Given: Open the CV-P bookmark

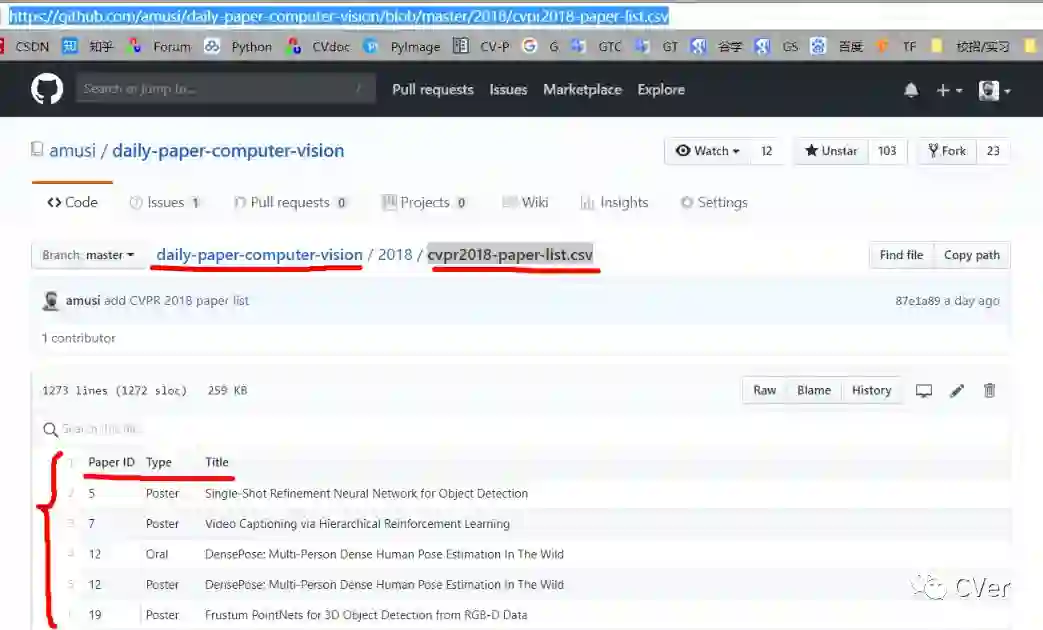Looking at the screenshot, I should pos(481,46).
